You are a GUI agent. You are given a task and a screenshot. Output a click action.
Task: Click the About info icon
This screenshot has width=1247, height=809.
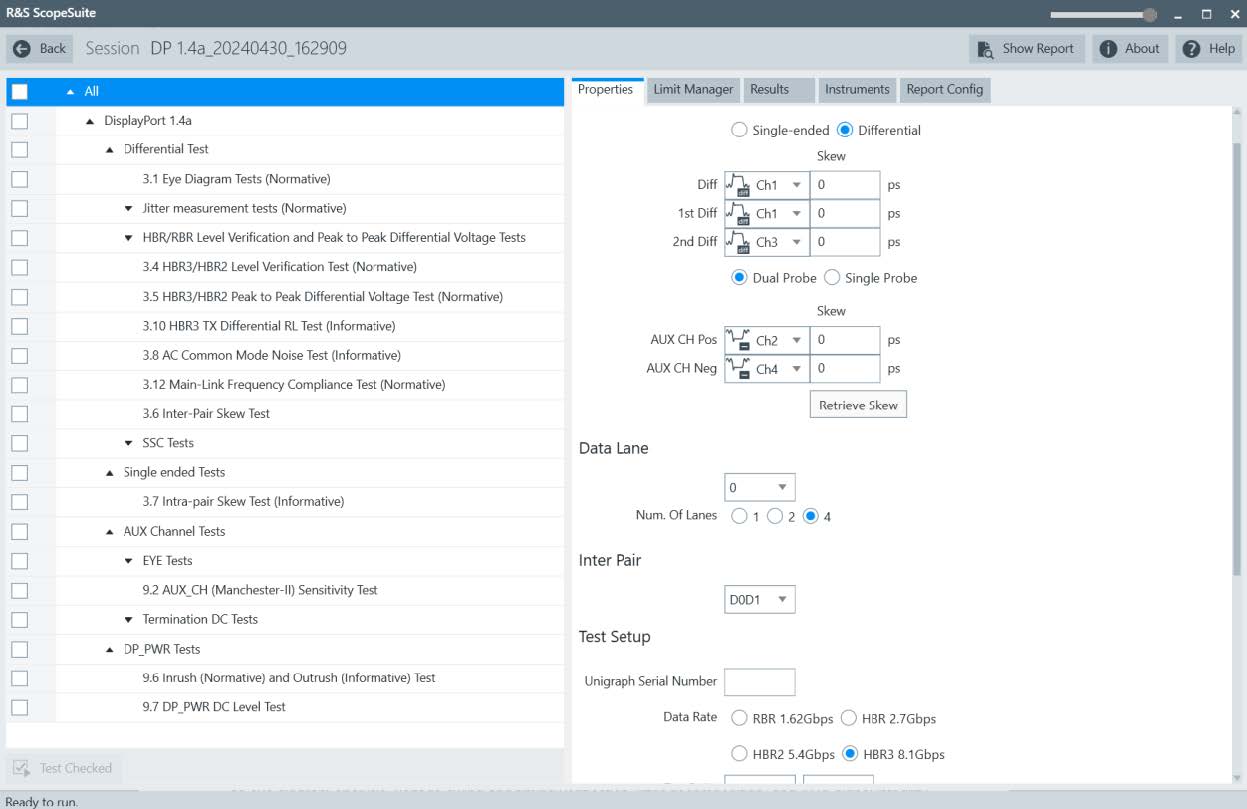(1108, 48)
